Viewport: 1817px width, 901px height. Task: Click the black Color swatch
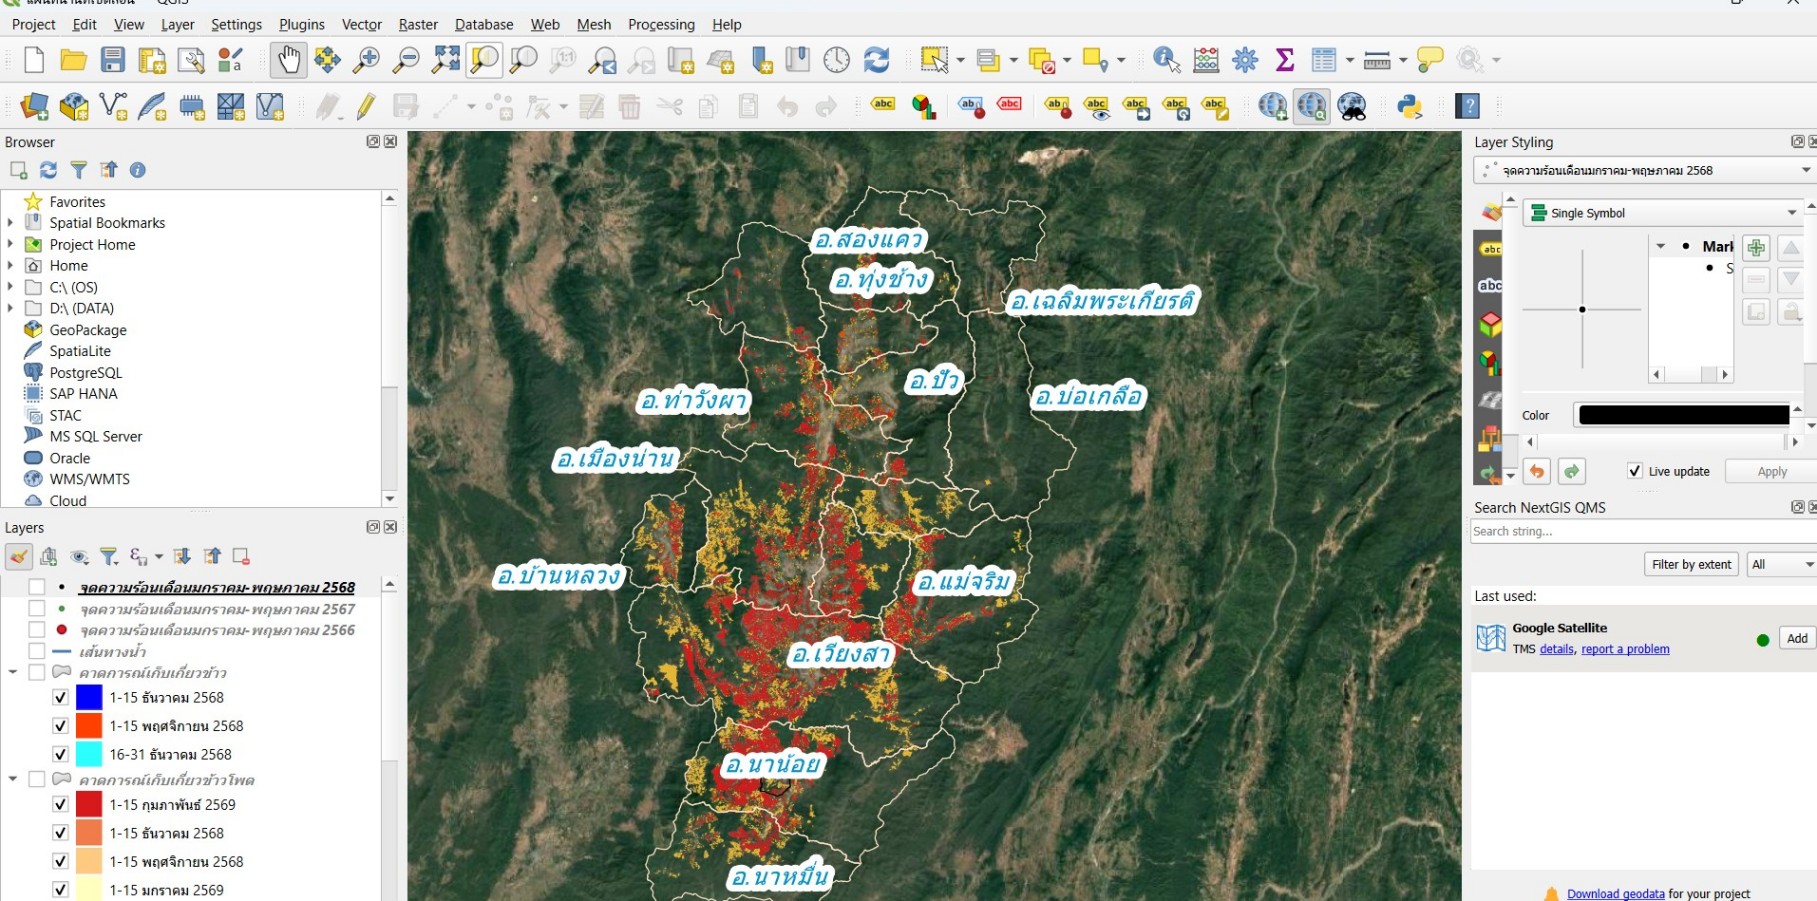pyautogui.click(x=1683, y=415)
